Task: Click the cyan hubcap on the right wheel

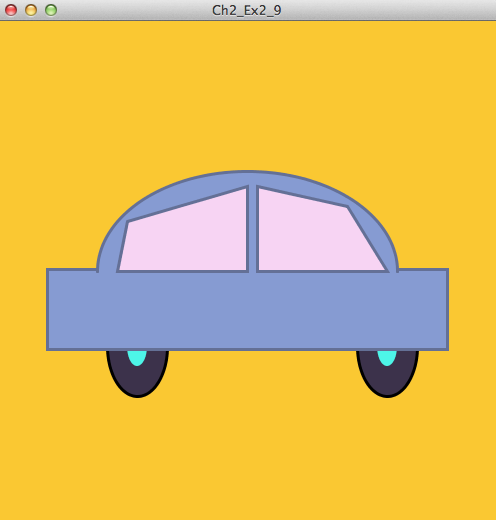Action: point(387,358)
